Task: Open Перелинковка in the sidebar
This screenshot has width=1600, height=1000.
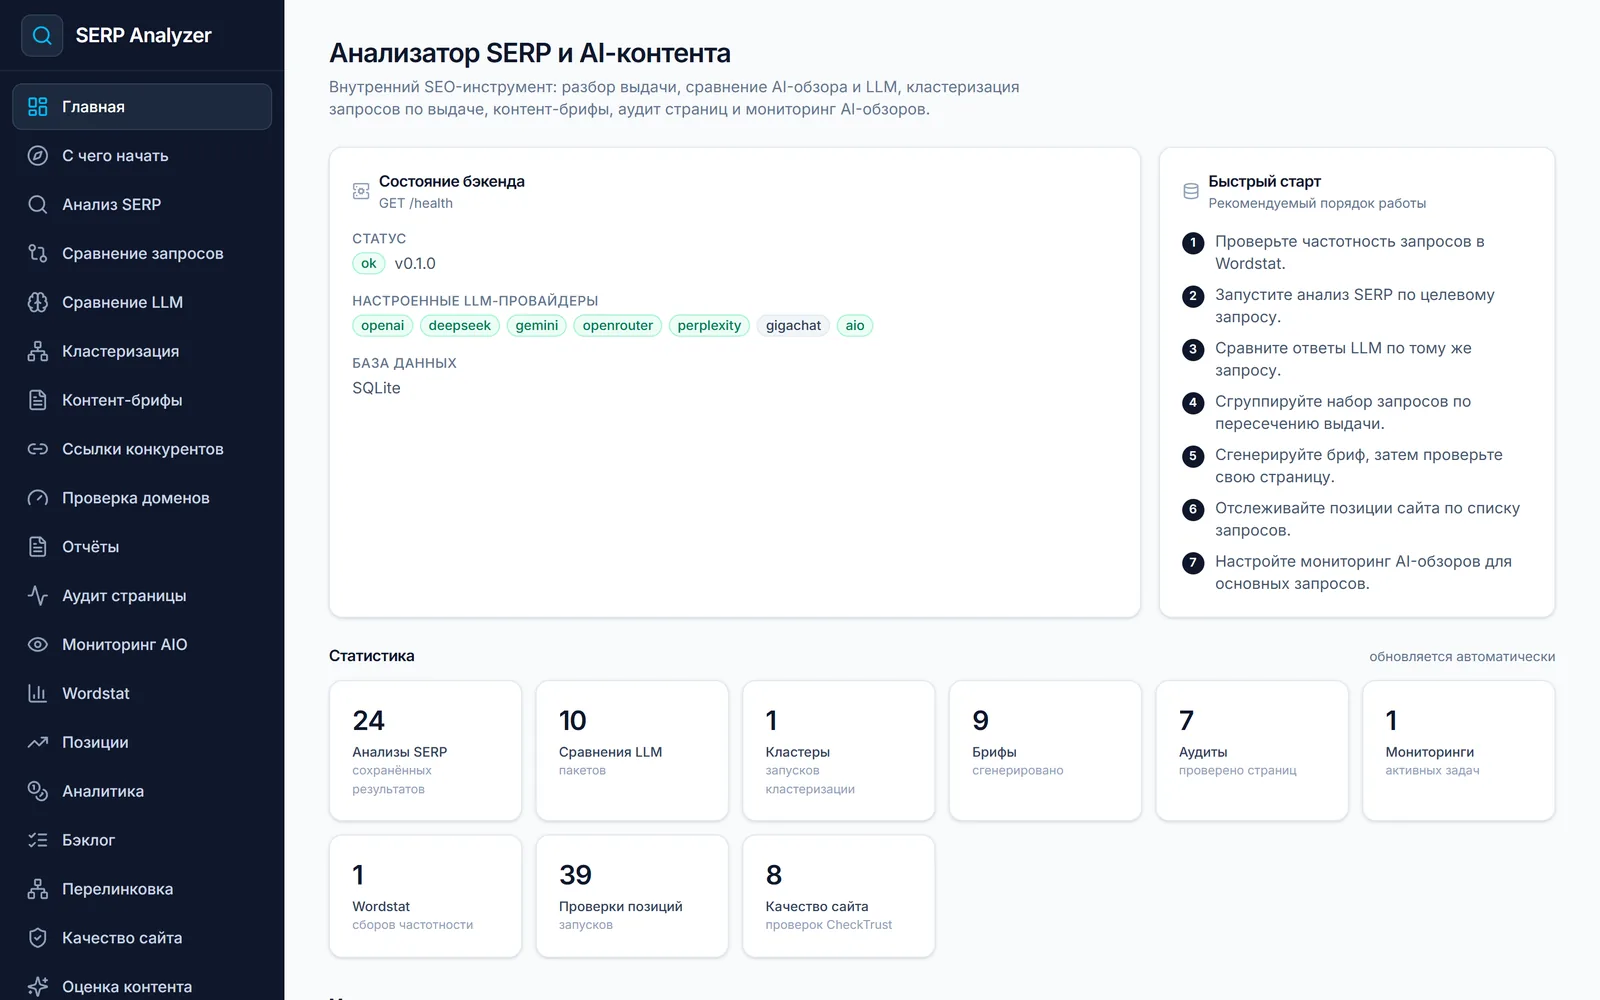Action: click(x=142, y=889)
